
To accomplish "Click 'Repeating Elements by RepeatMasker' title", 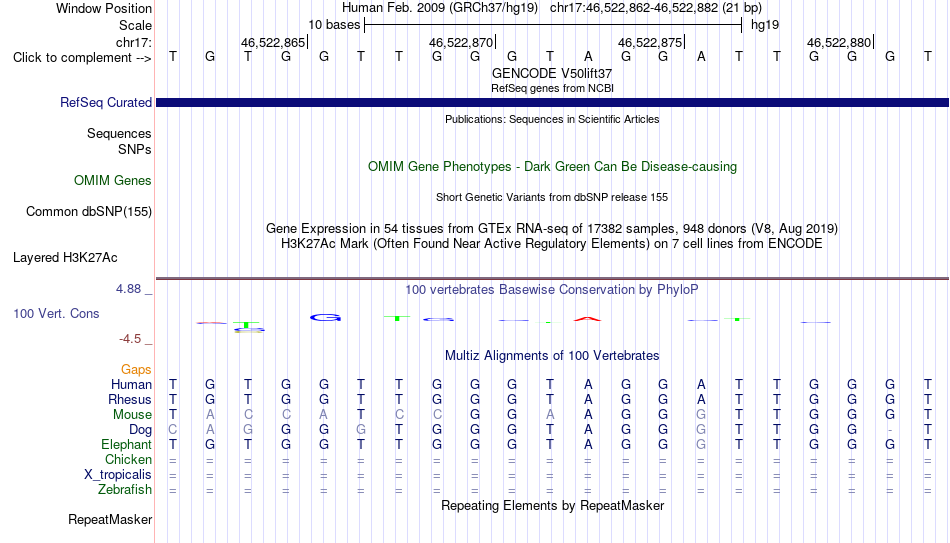I will (x=552, y=505).
